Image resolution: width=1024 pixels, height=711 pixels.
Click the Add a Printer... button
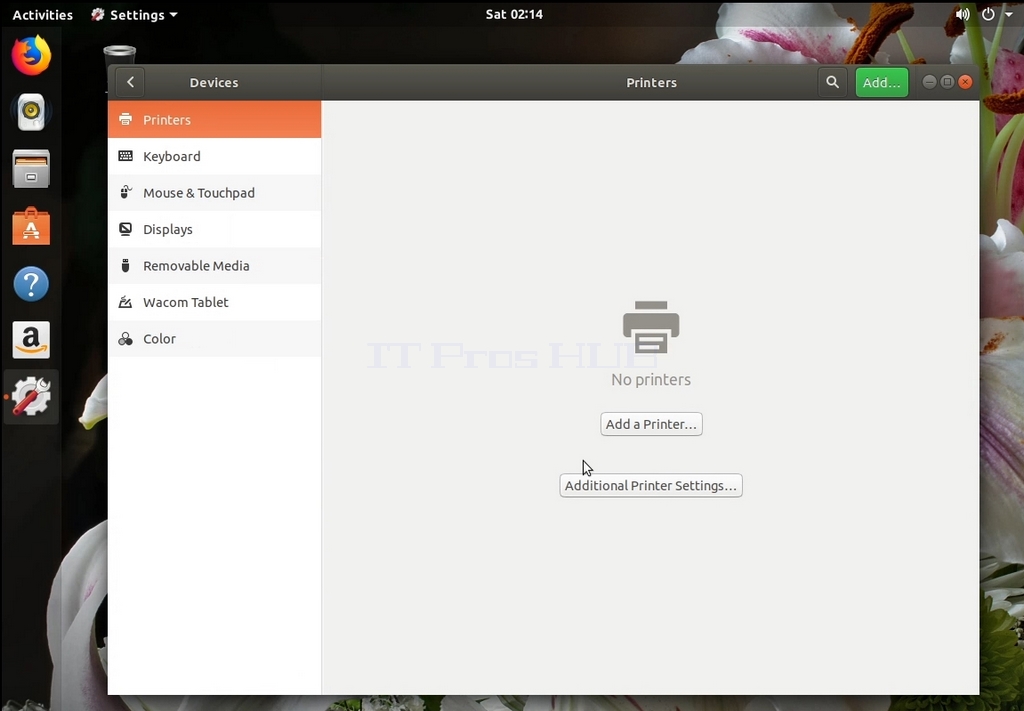coord(651,424)
